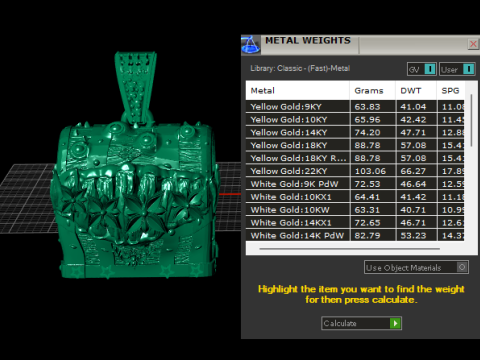Click the 42.42 DWT value

(x=413, y=119)
